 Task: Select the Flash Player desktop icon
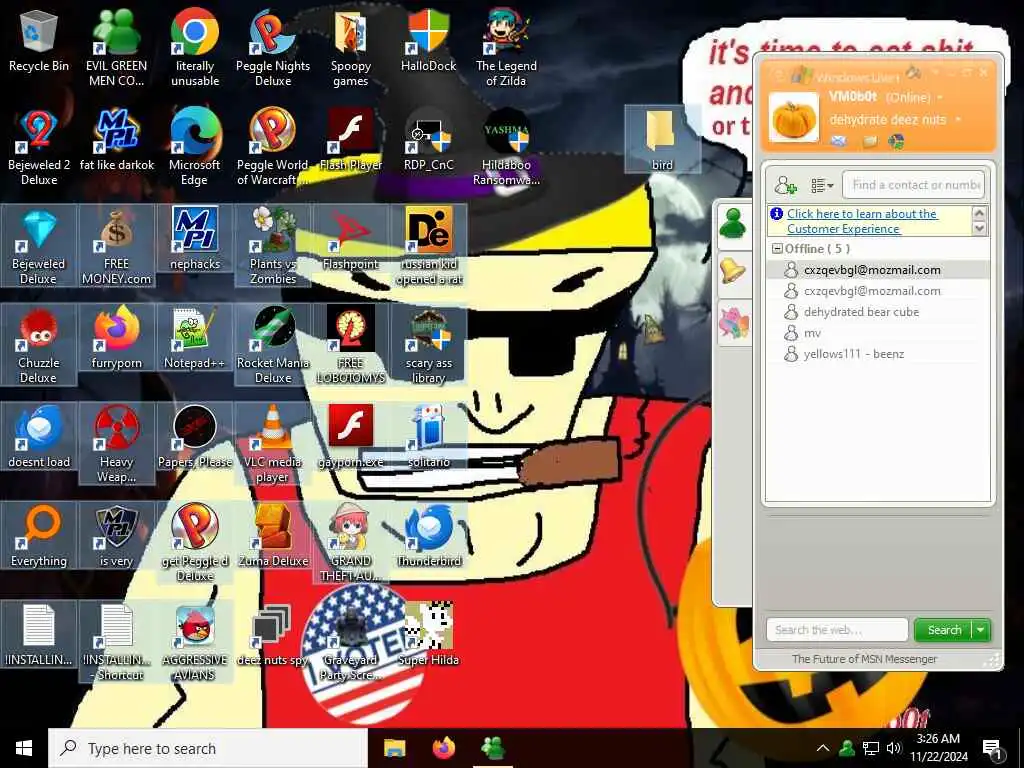pyautogui.click(x=351, y=140)
